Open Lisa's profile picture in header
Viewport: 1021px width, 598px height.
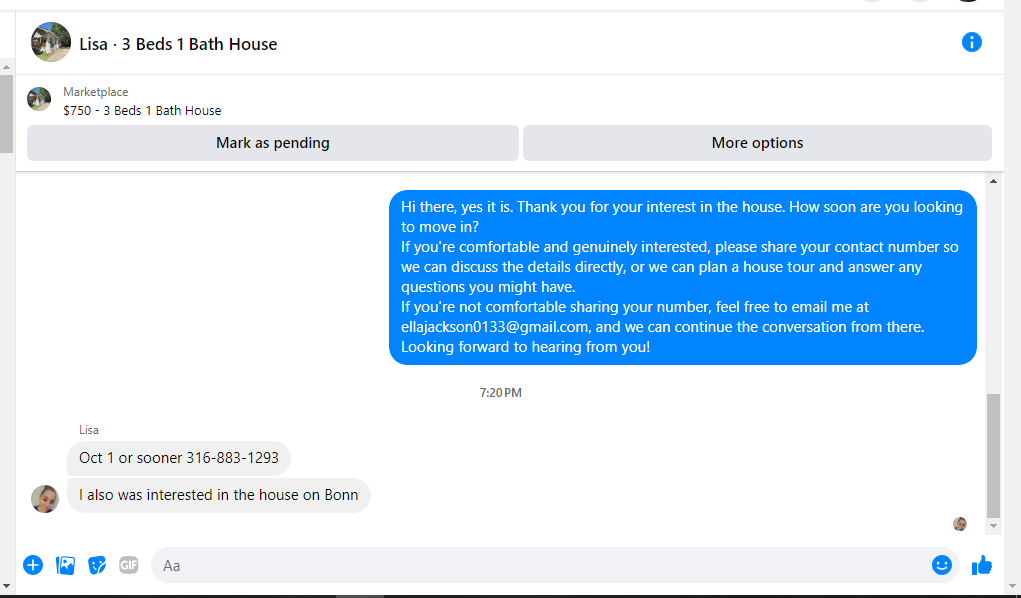click(51, 42)
